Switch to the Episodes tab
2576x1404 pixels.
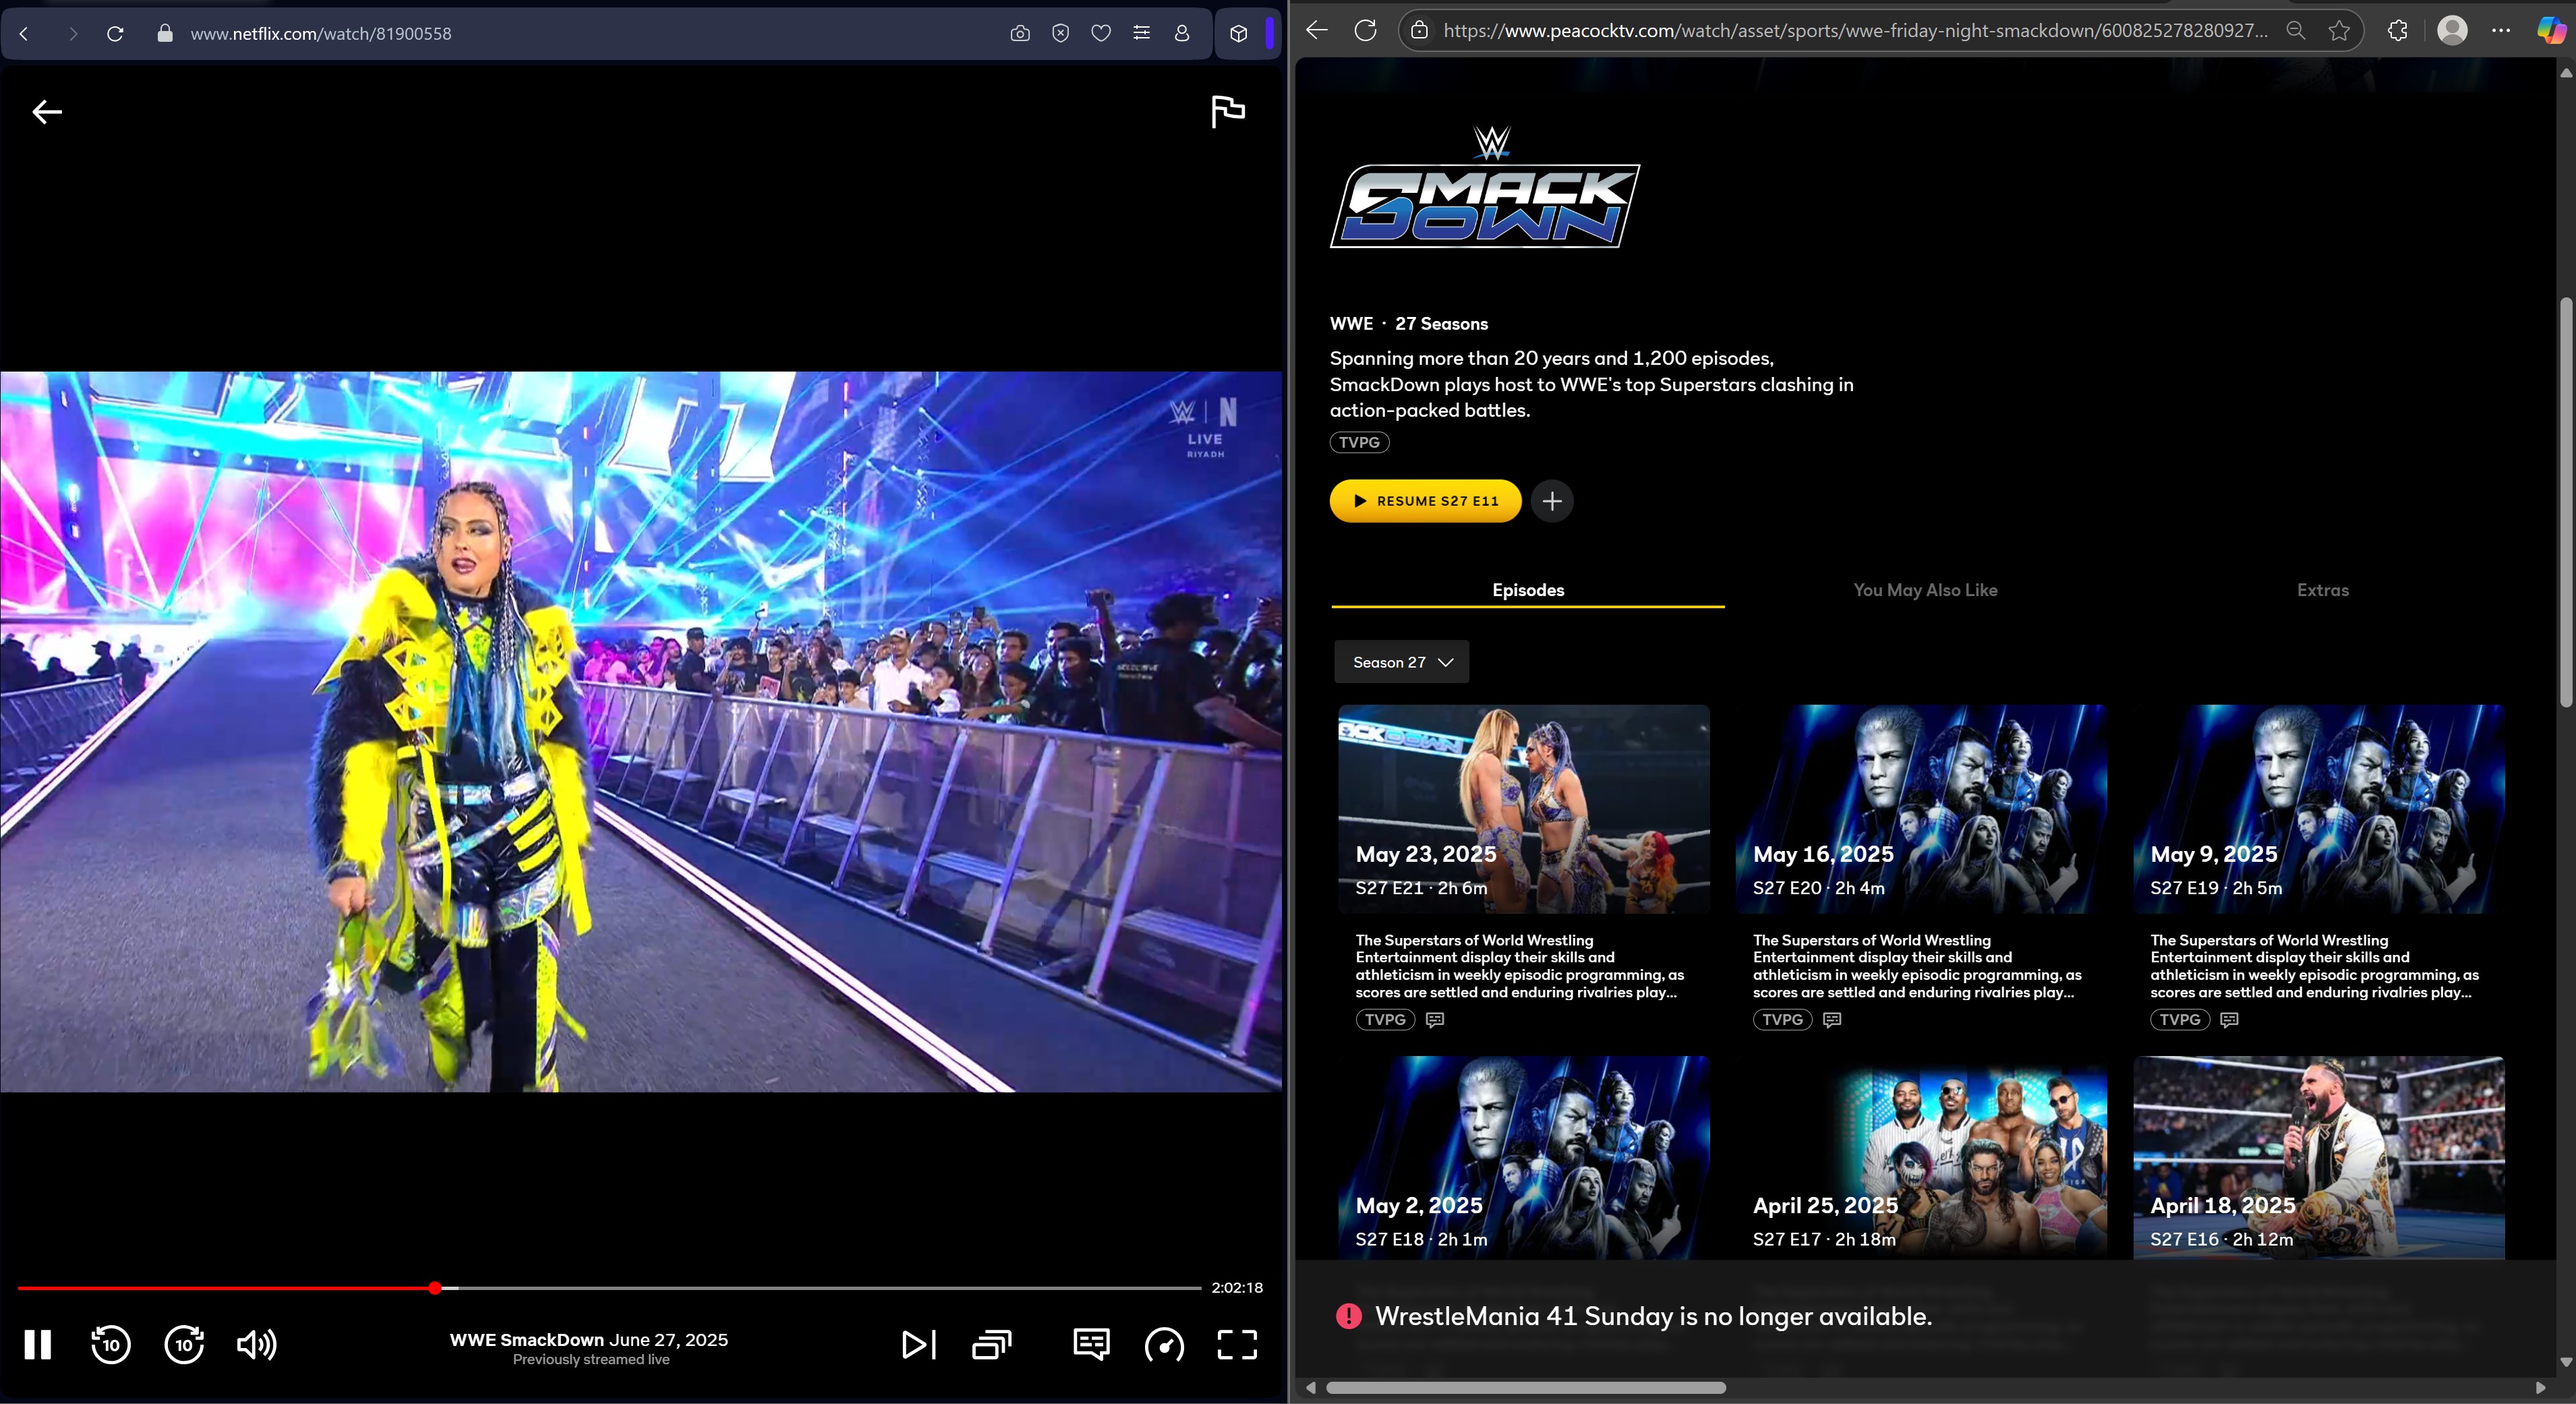pyautogui.click(x=1528, y=590)
